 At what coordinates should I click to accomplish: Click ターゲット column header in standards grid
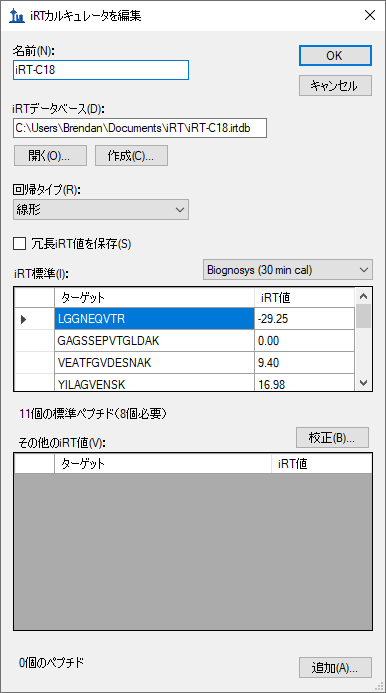154,297
